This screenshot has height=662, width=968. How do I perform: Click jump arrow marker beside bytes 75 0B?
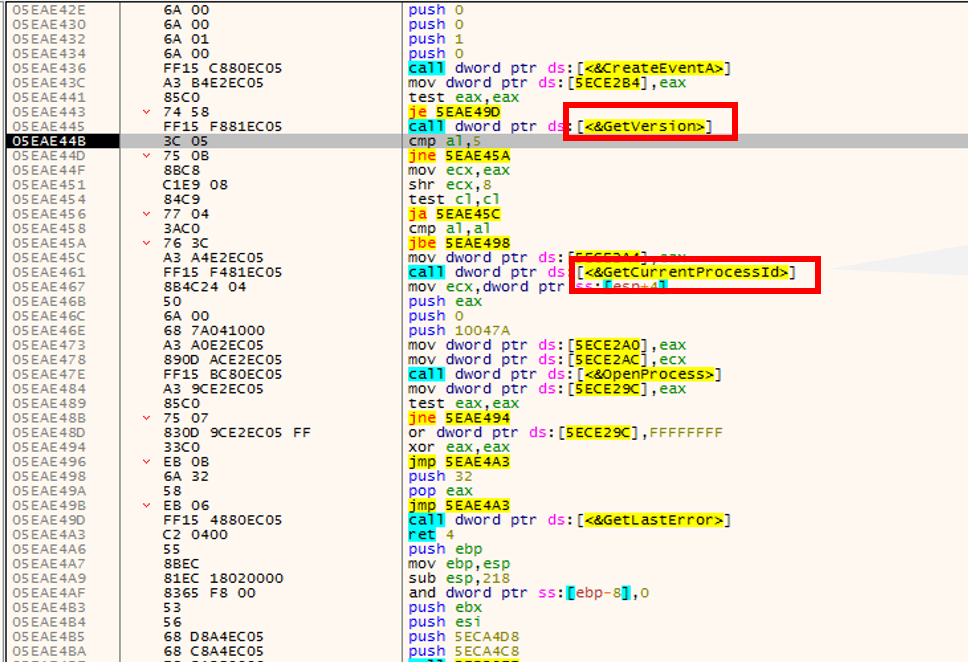(x=146, y=156)
